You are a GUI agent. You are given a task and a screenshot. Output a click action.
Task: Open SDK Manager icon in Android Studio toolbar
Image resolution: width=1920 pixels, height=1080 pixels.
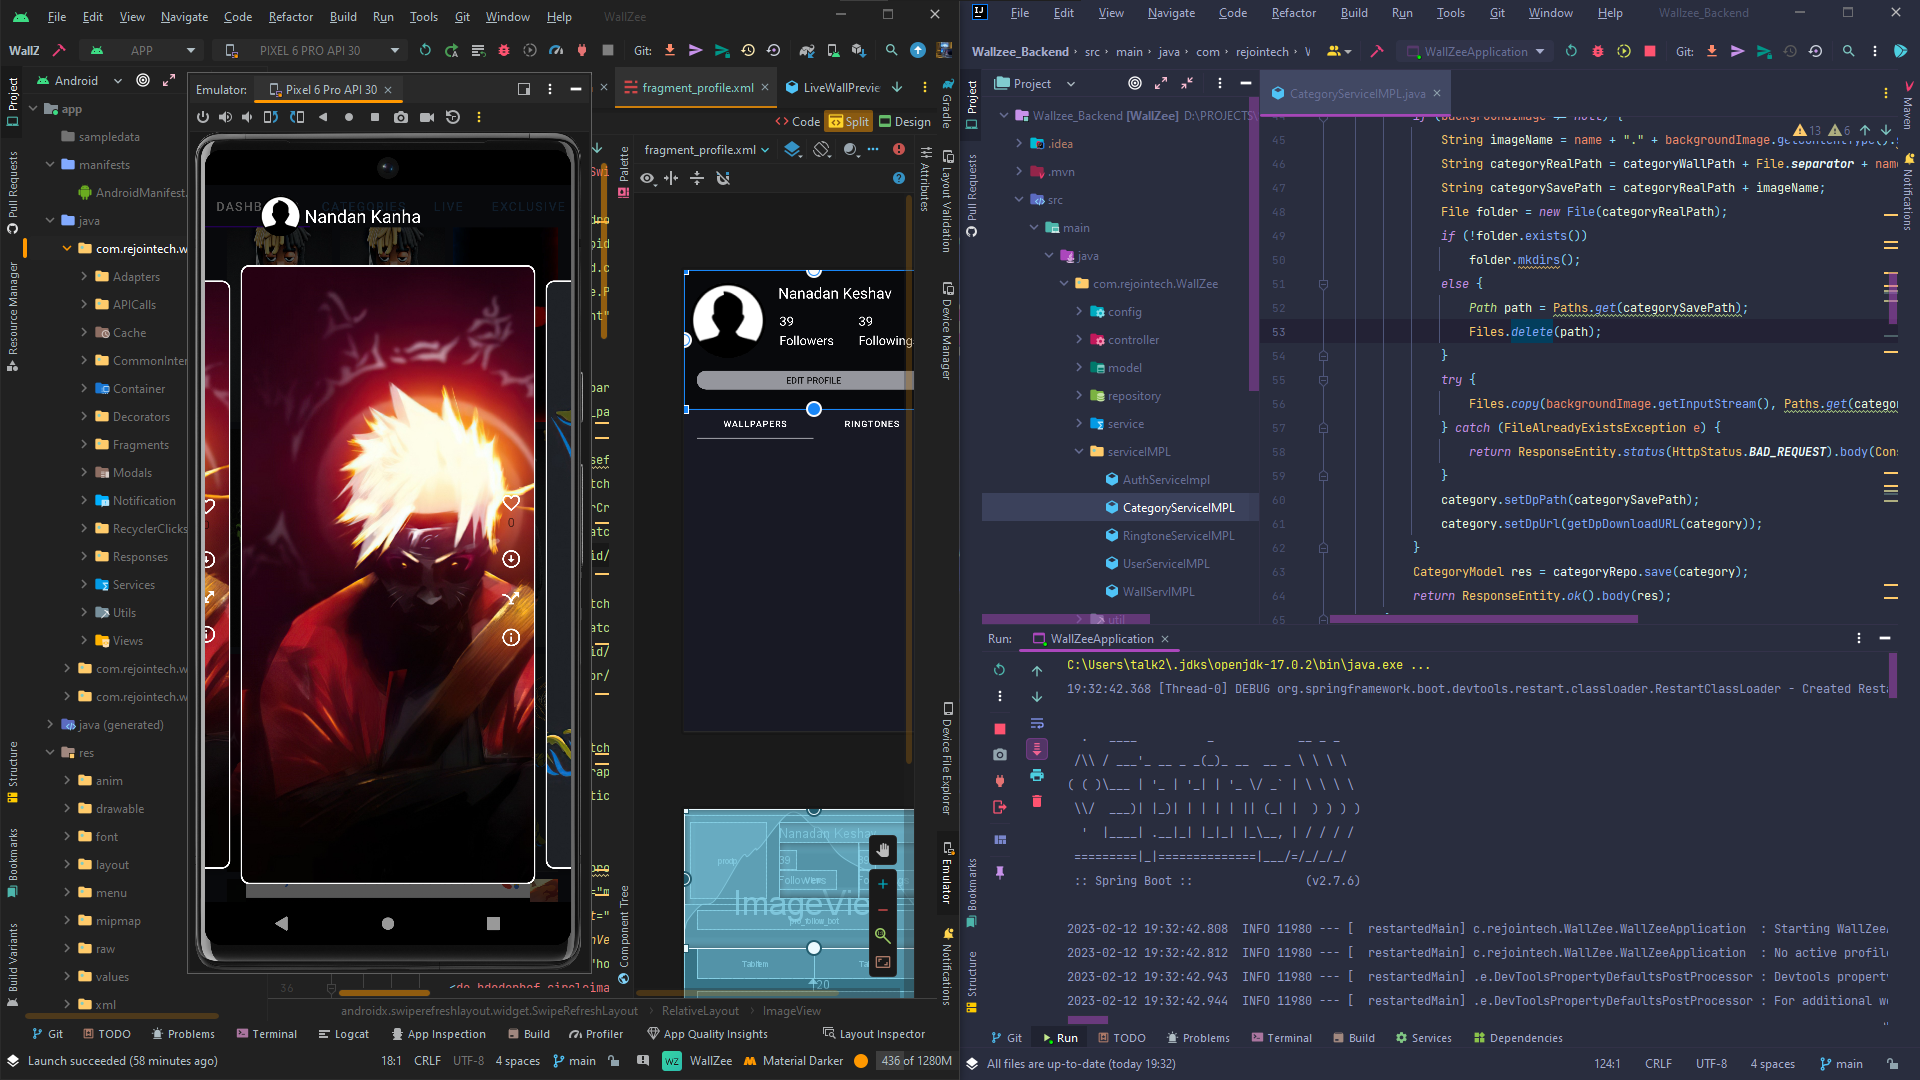[x=858, y=50]
